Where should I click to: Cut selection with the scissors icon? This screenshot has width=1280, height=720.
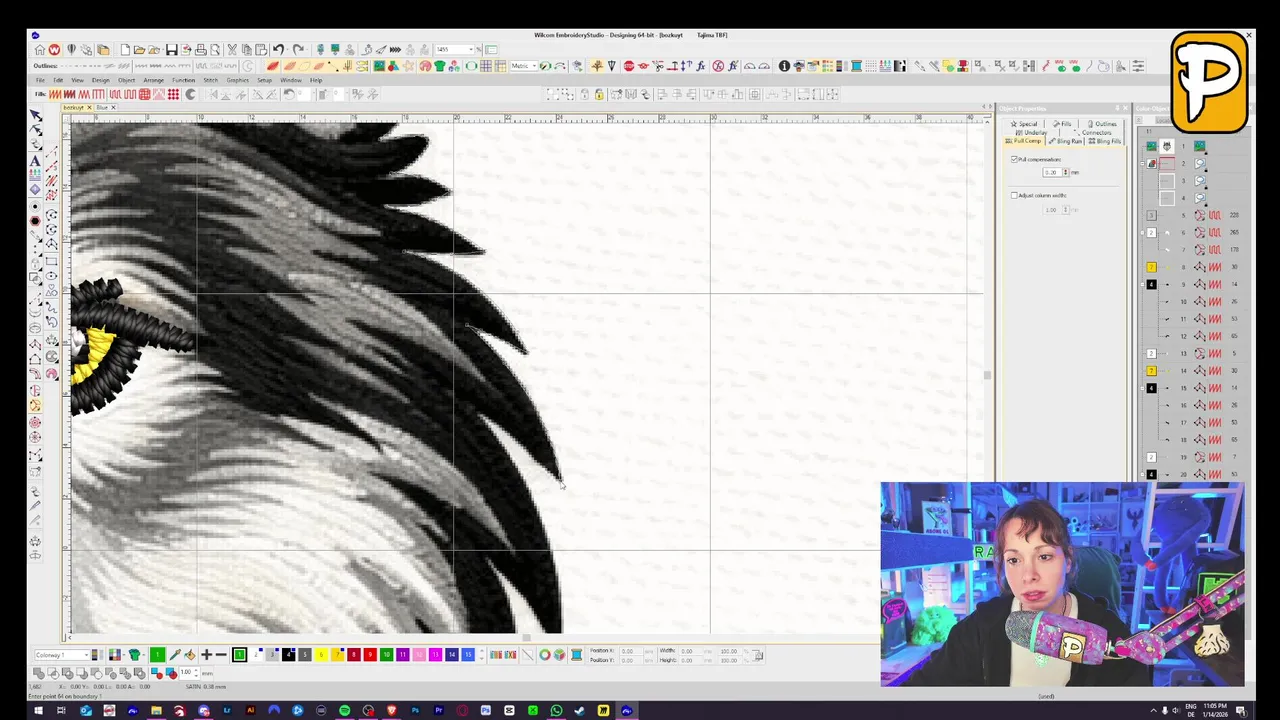pyautogui.click(x=231, y=49)
